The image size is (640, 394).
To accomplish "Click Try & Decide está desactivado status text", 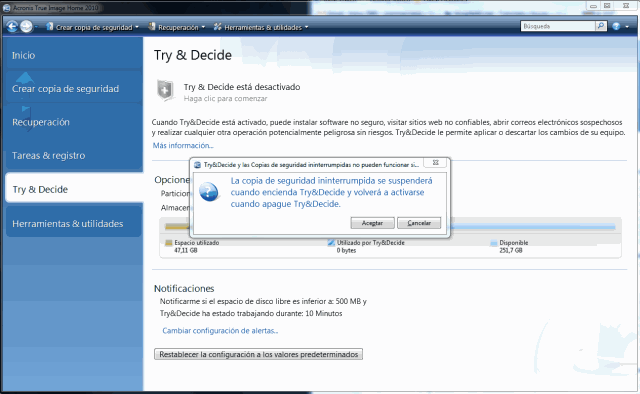I will click(x=242, y=87).
